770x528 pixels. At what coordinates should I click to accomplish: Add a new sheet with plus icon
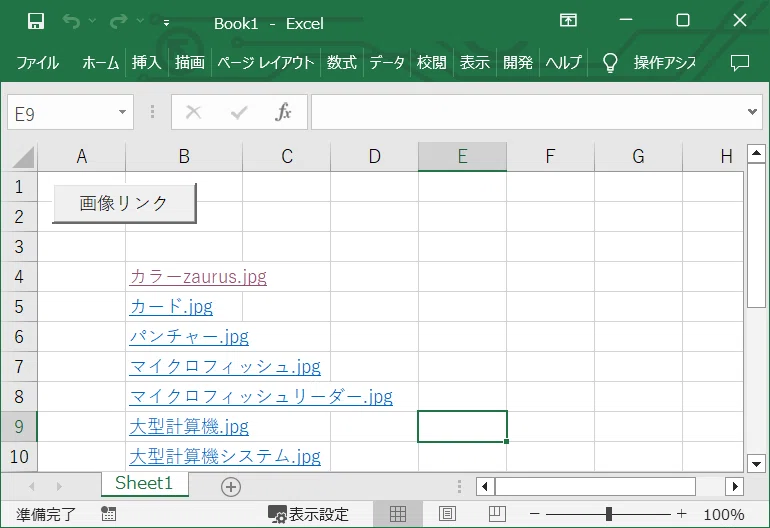[x=231, y=487]
